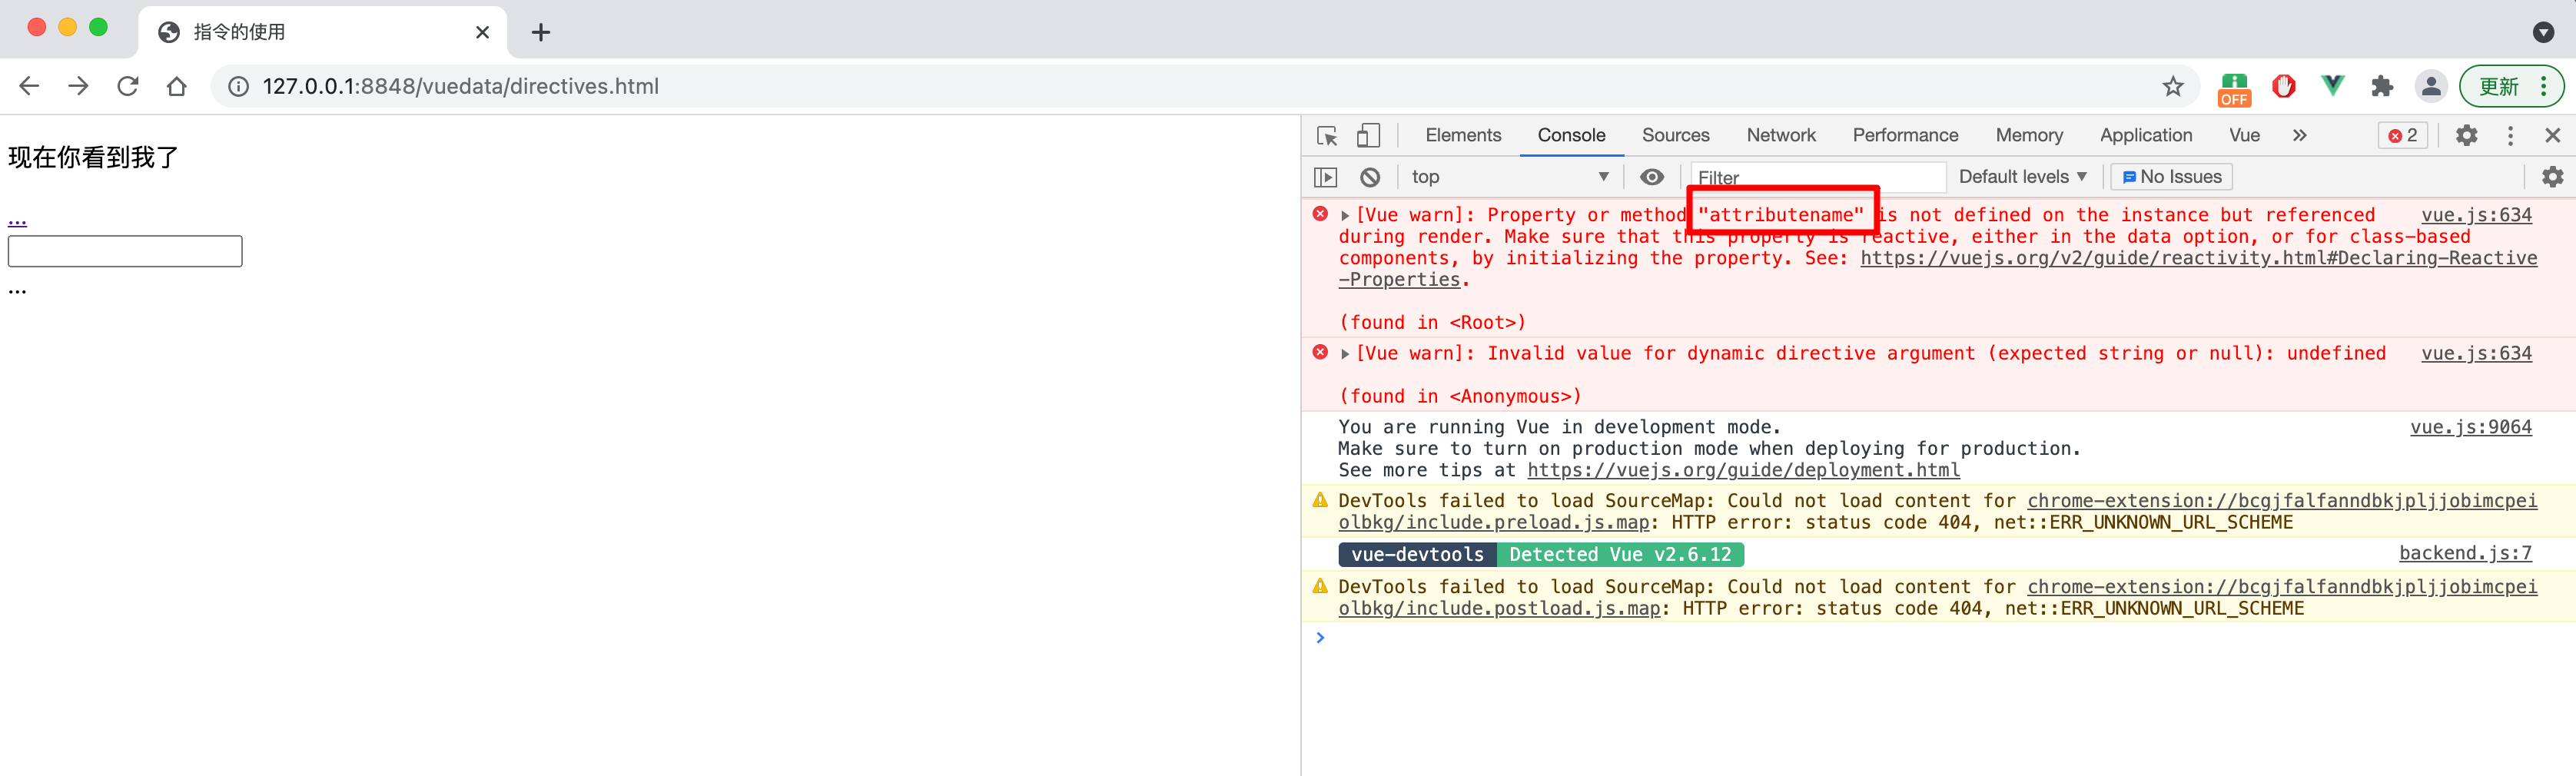Open a new browser tab
This screenshot has height=776, width=2576.
[541, 32]
